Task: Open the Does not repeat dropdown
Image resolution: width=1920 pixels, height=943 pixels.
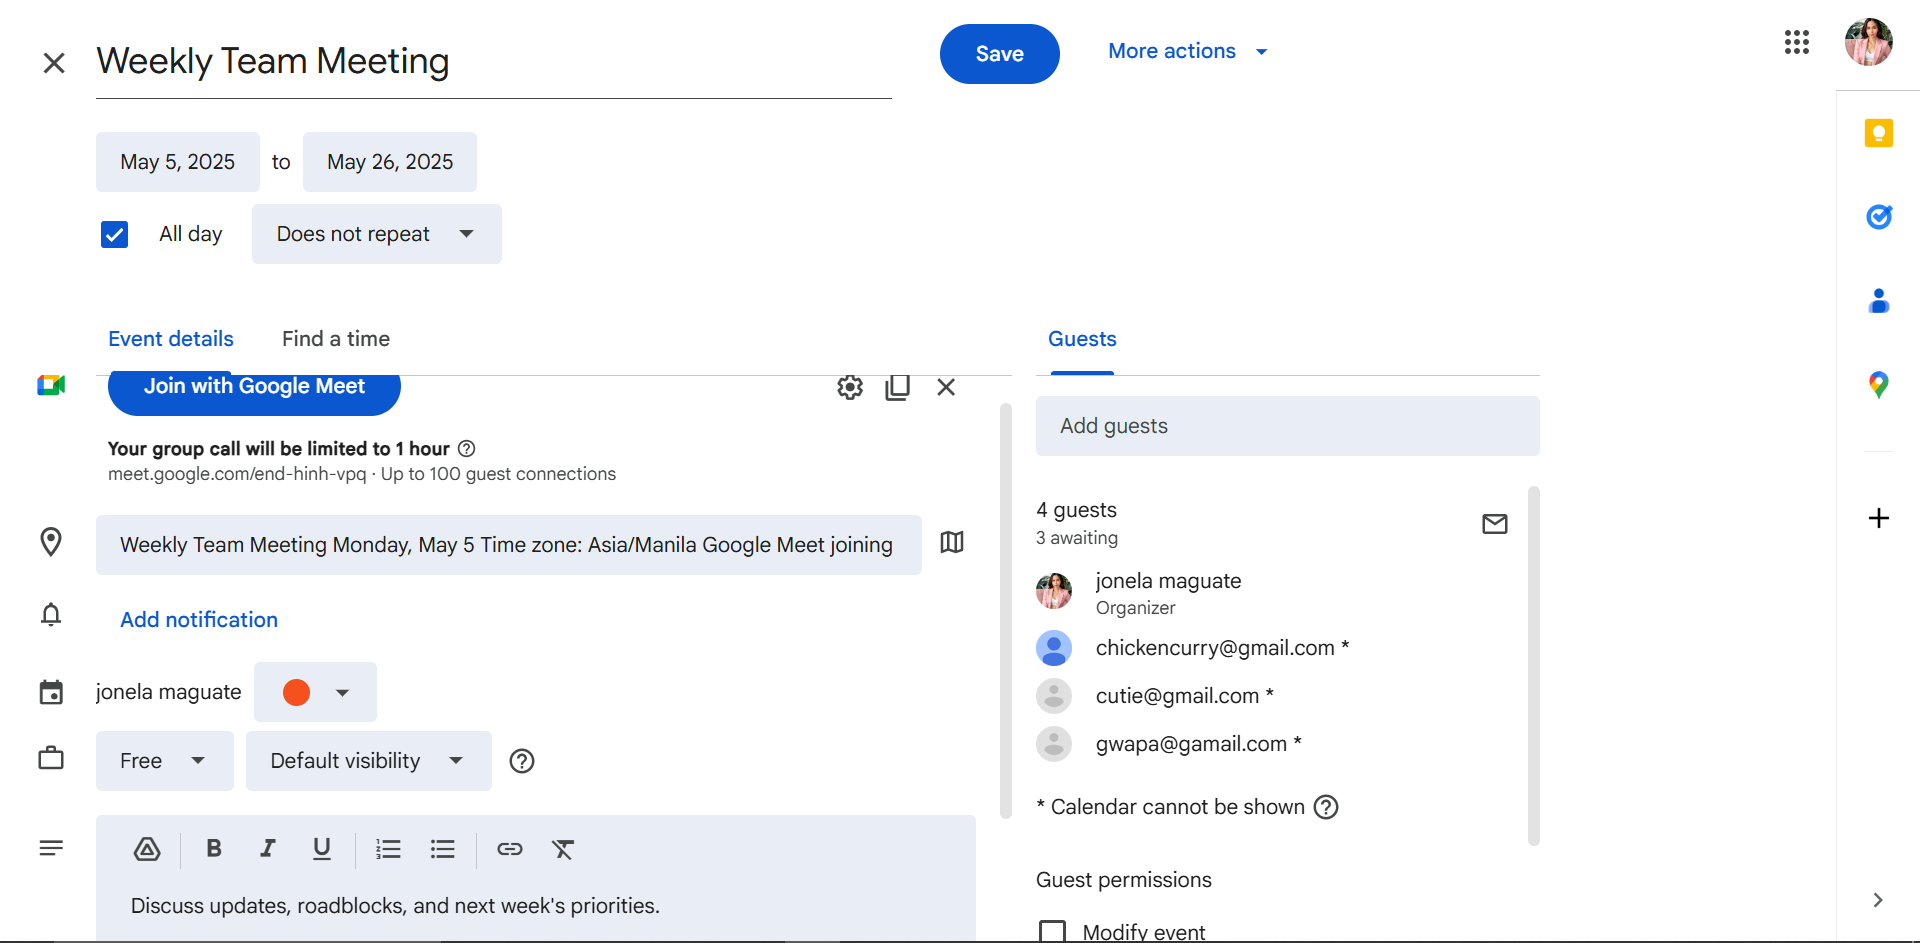Action: pos(376,234)
